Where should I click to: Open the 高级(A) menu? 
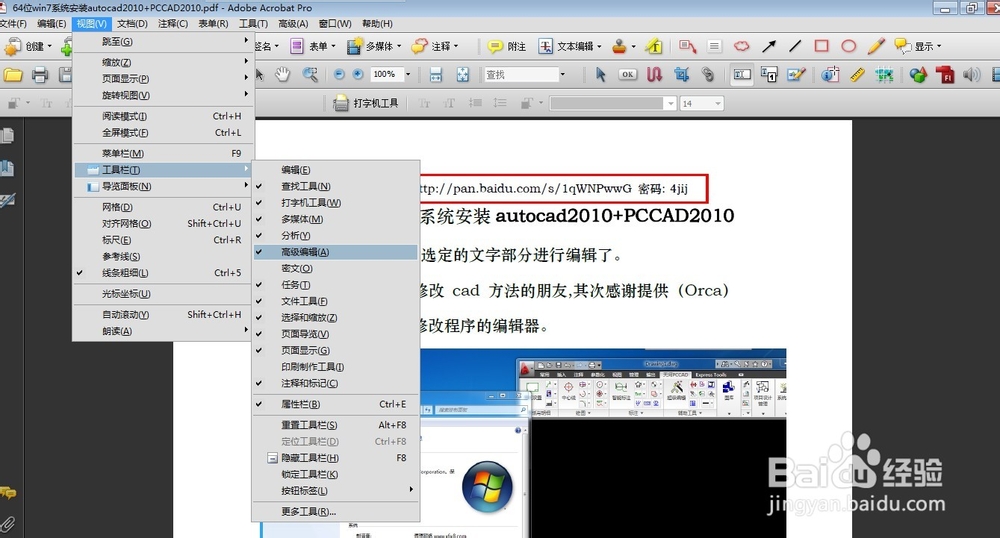(293, 24)
